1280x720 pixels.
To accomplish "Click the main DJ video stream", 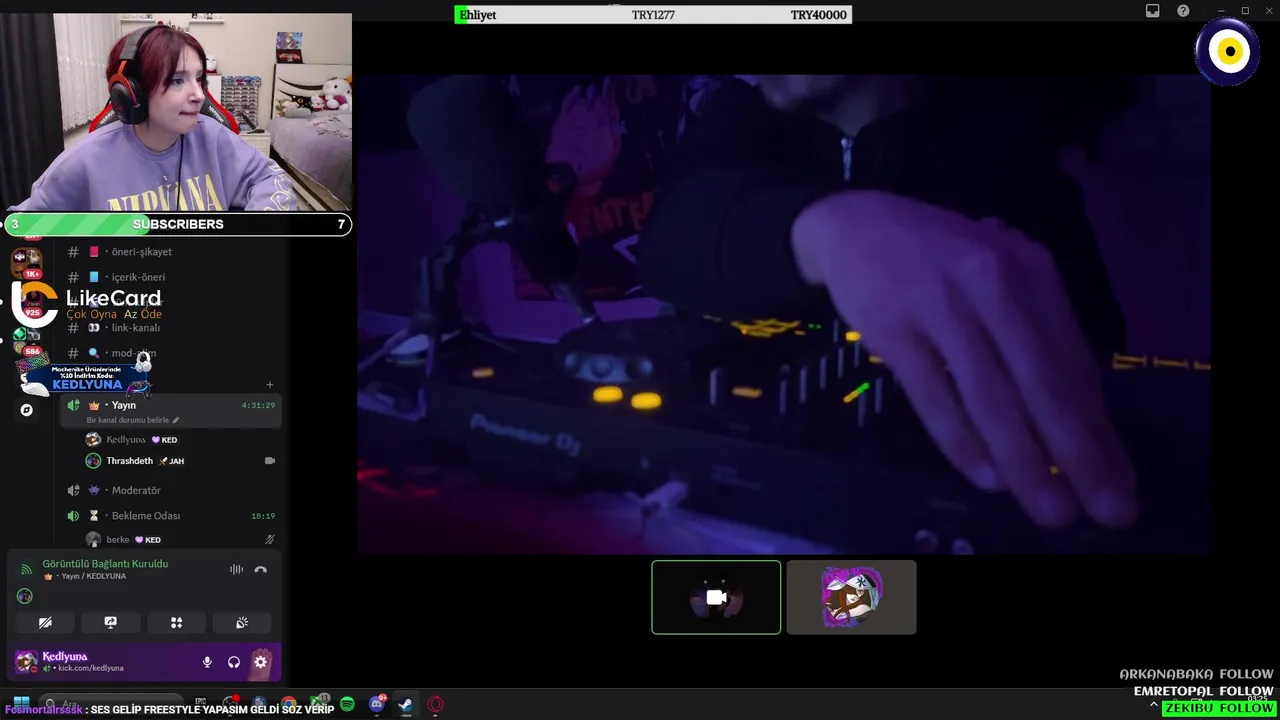I will [784, 314].
